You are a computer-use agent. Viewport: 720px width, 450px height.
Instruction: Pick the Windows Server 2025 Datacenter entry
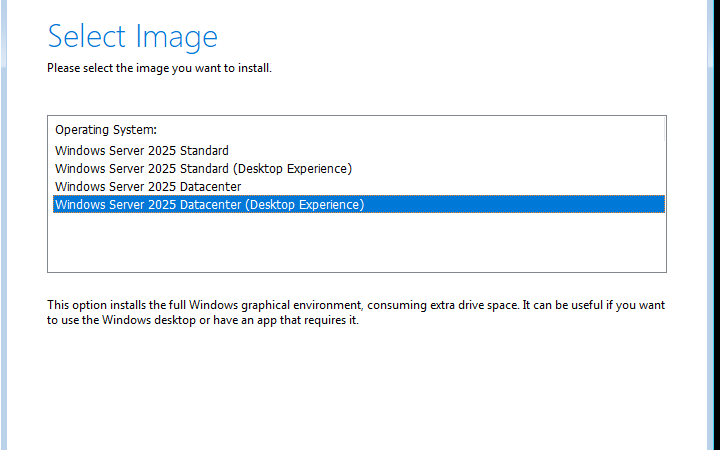[x=359, y=186]
